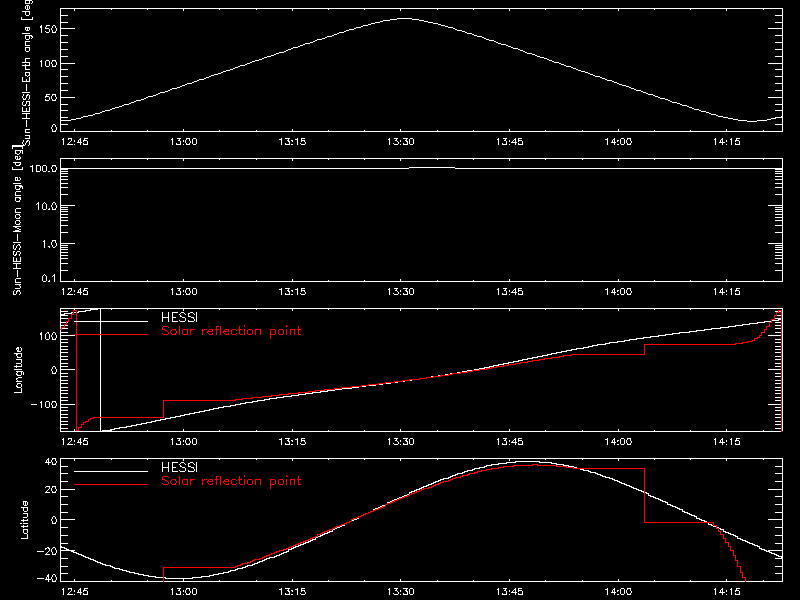This screenshot has width=800, height=600.
Task: Click the 20 tick on Latitude axis
Action: [51, 489]
